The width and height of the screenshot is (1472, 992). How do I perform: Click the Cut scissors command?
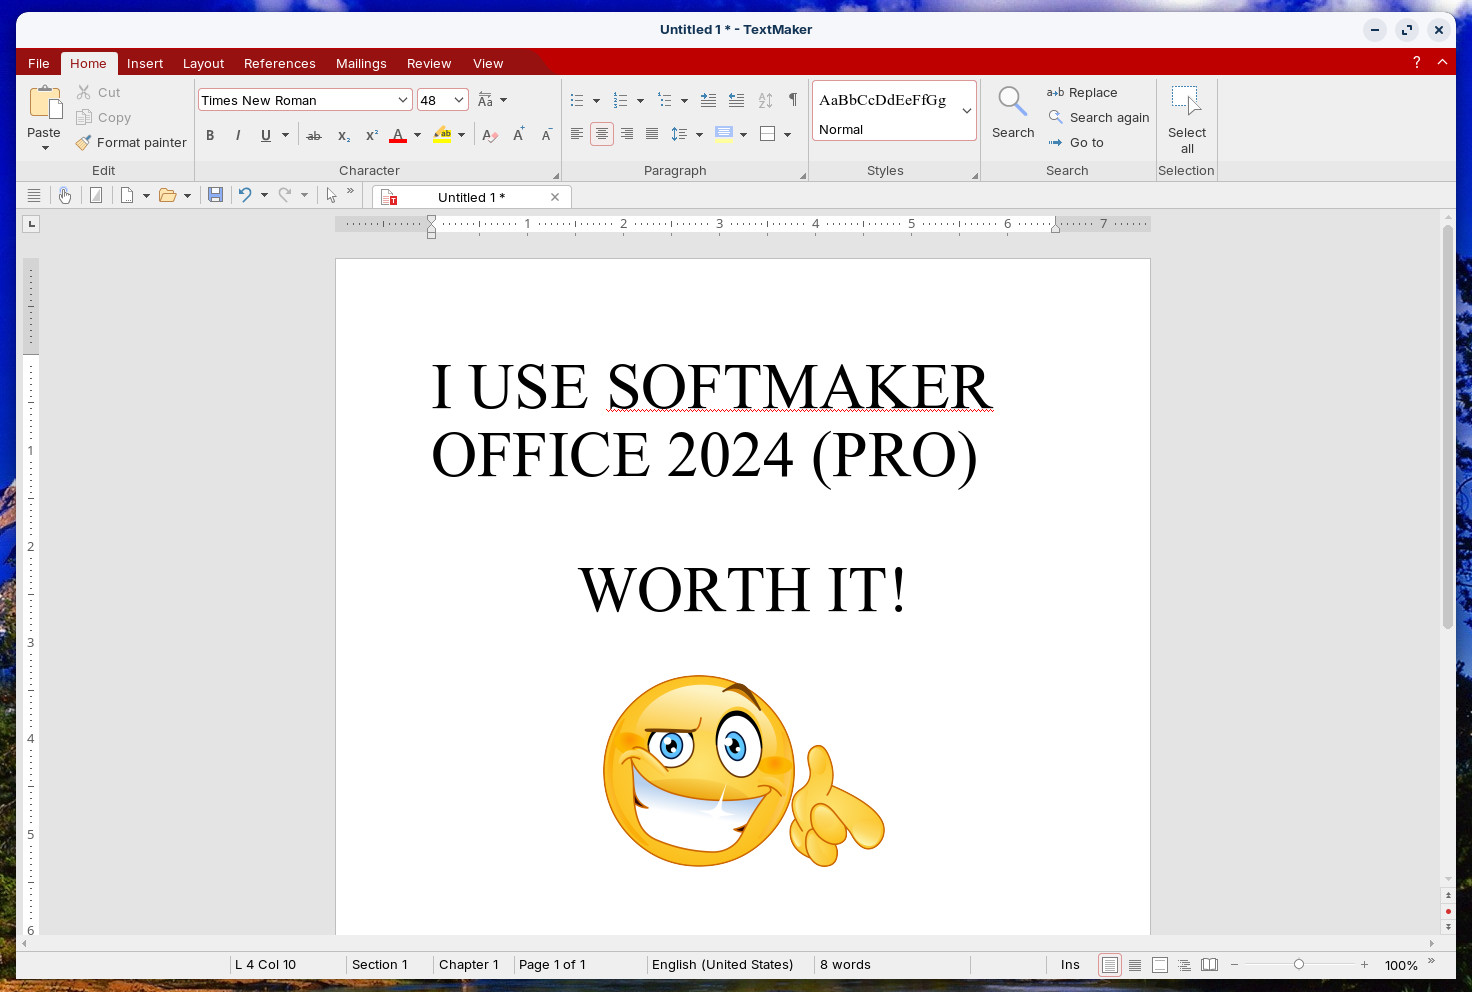[x=98, y=92]
